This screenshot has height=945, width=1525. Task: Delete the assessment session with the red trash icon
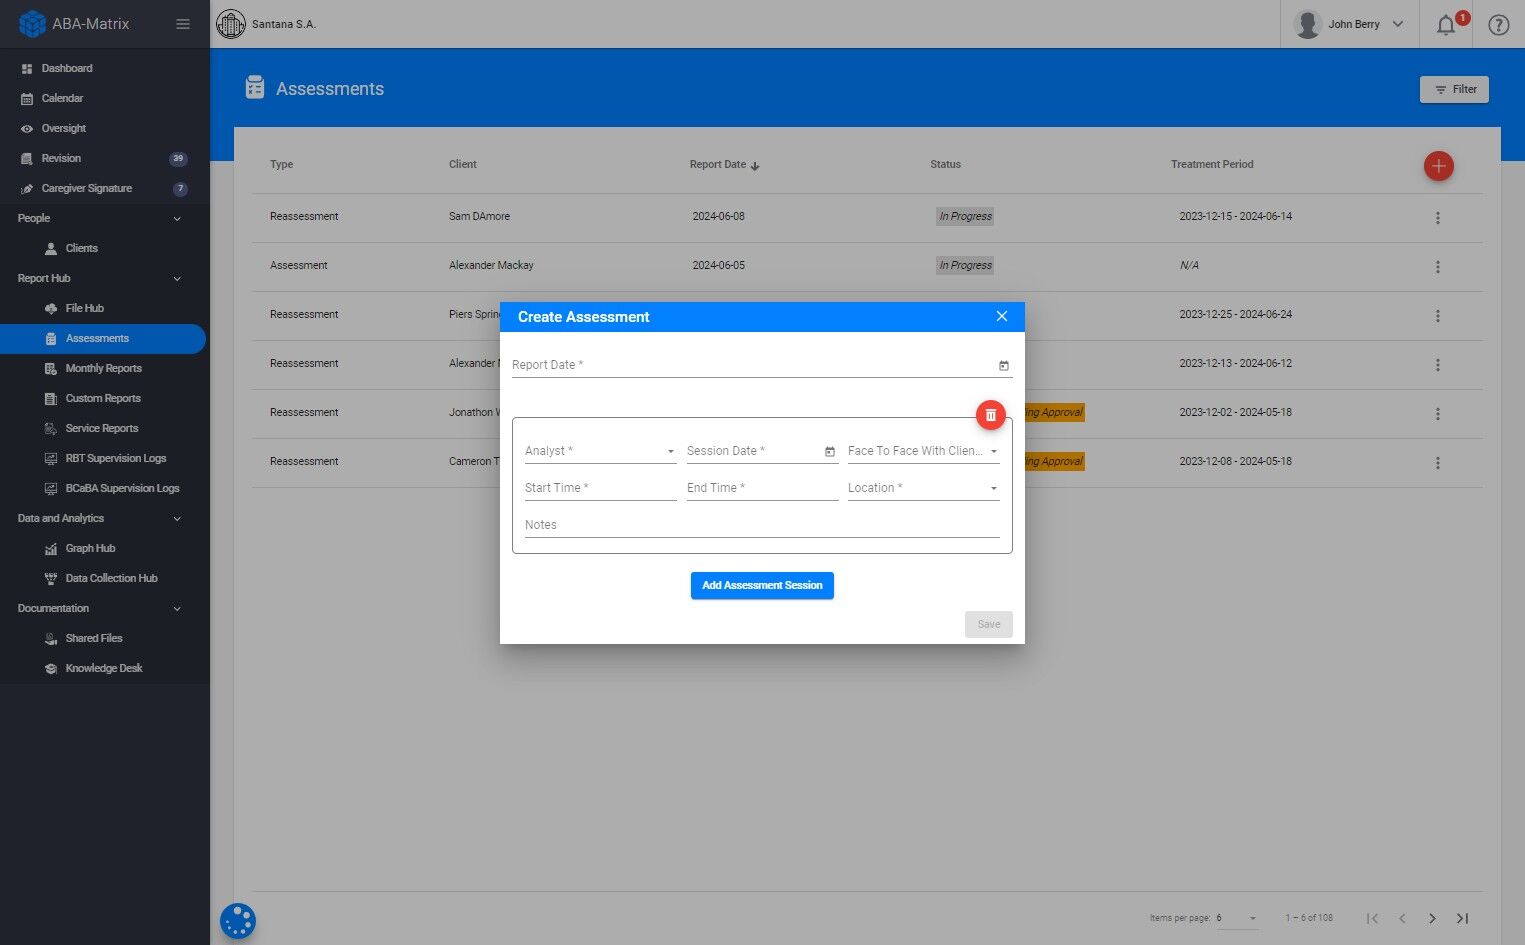coord(990,415)
